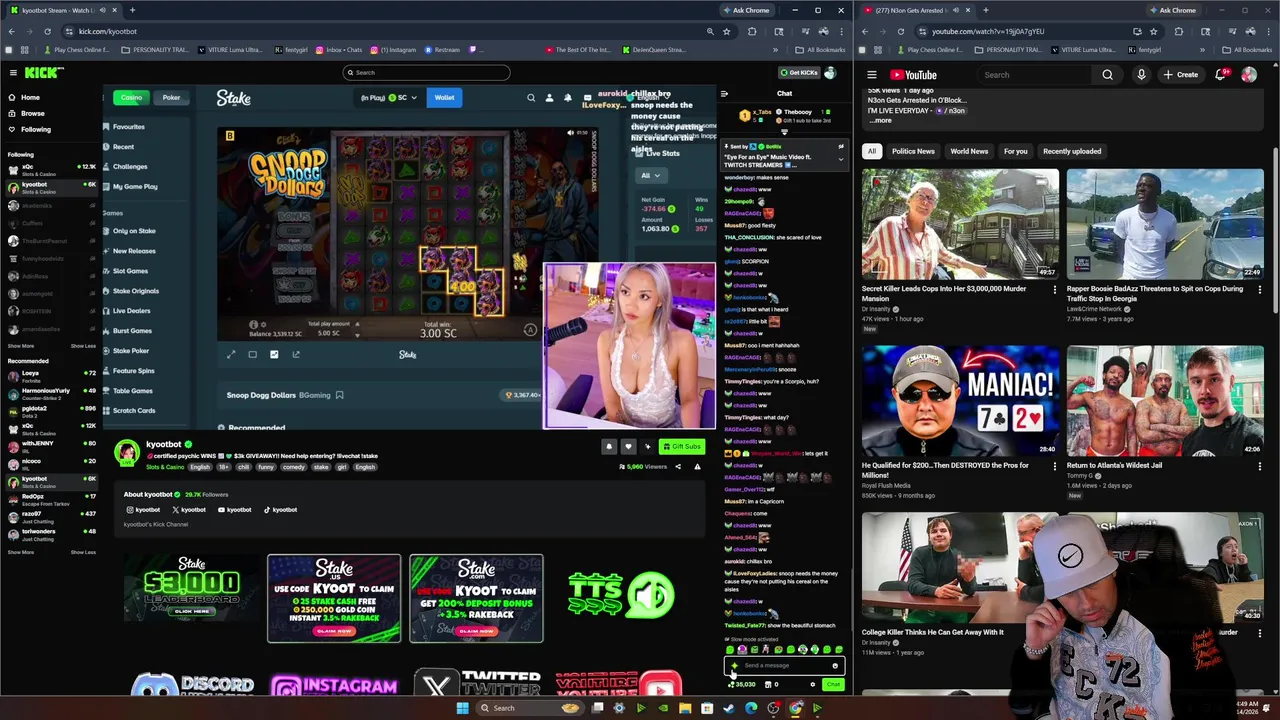This screenshot has height=720, width=1280.
Task: Click the green Chat send button
Action: click(833, 685)
